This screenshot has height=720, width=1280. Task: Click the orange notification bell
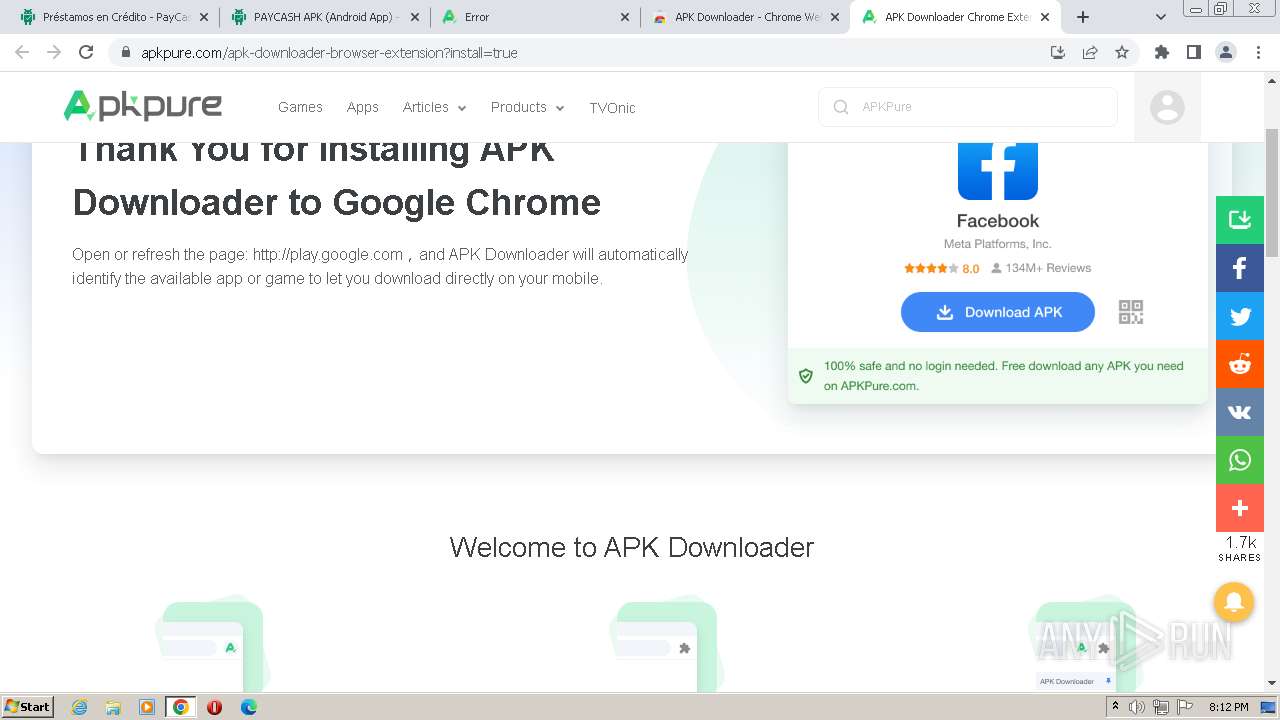click(x=1234, y=602)
